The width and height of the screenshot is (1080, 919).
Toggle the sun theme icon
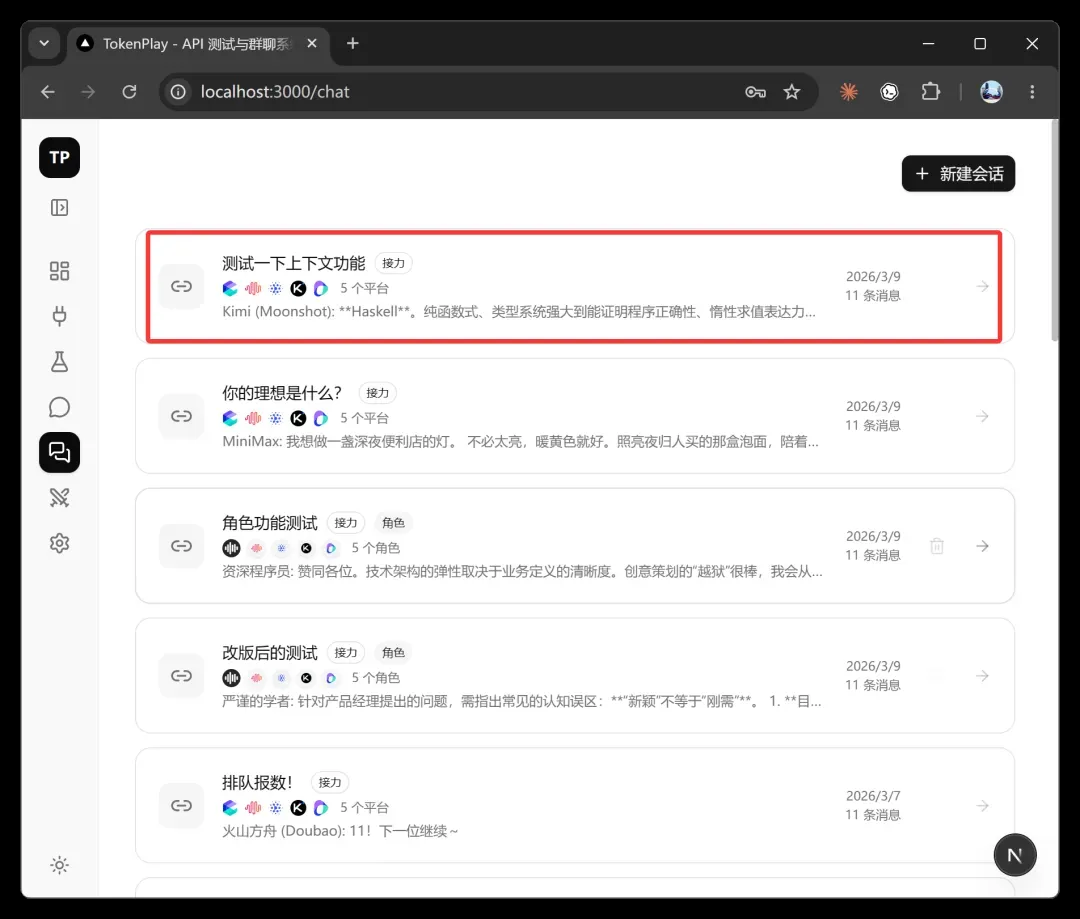[59, 865]
